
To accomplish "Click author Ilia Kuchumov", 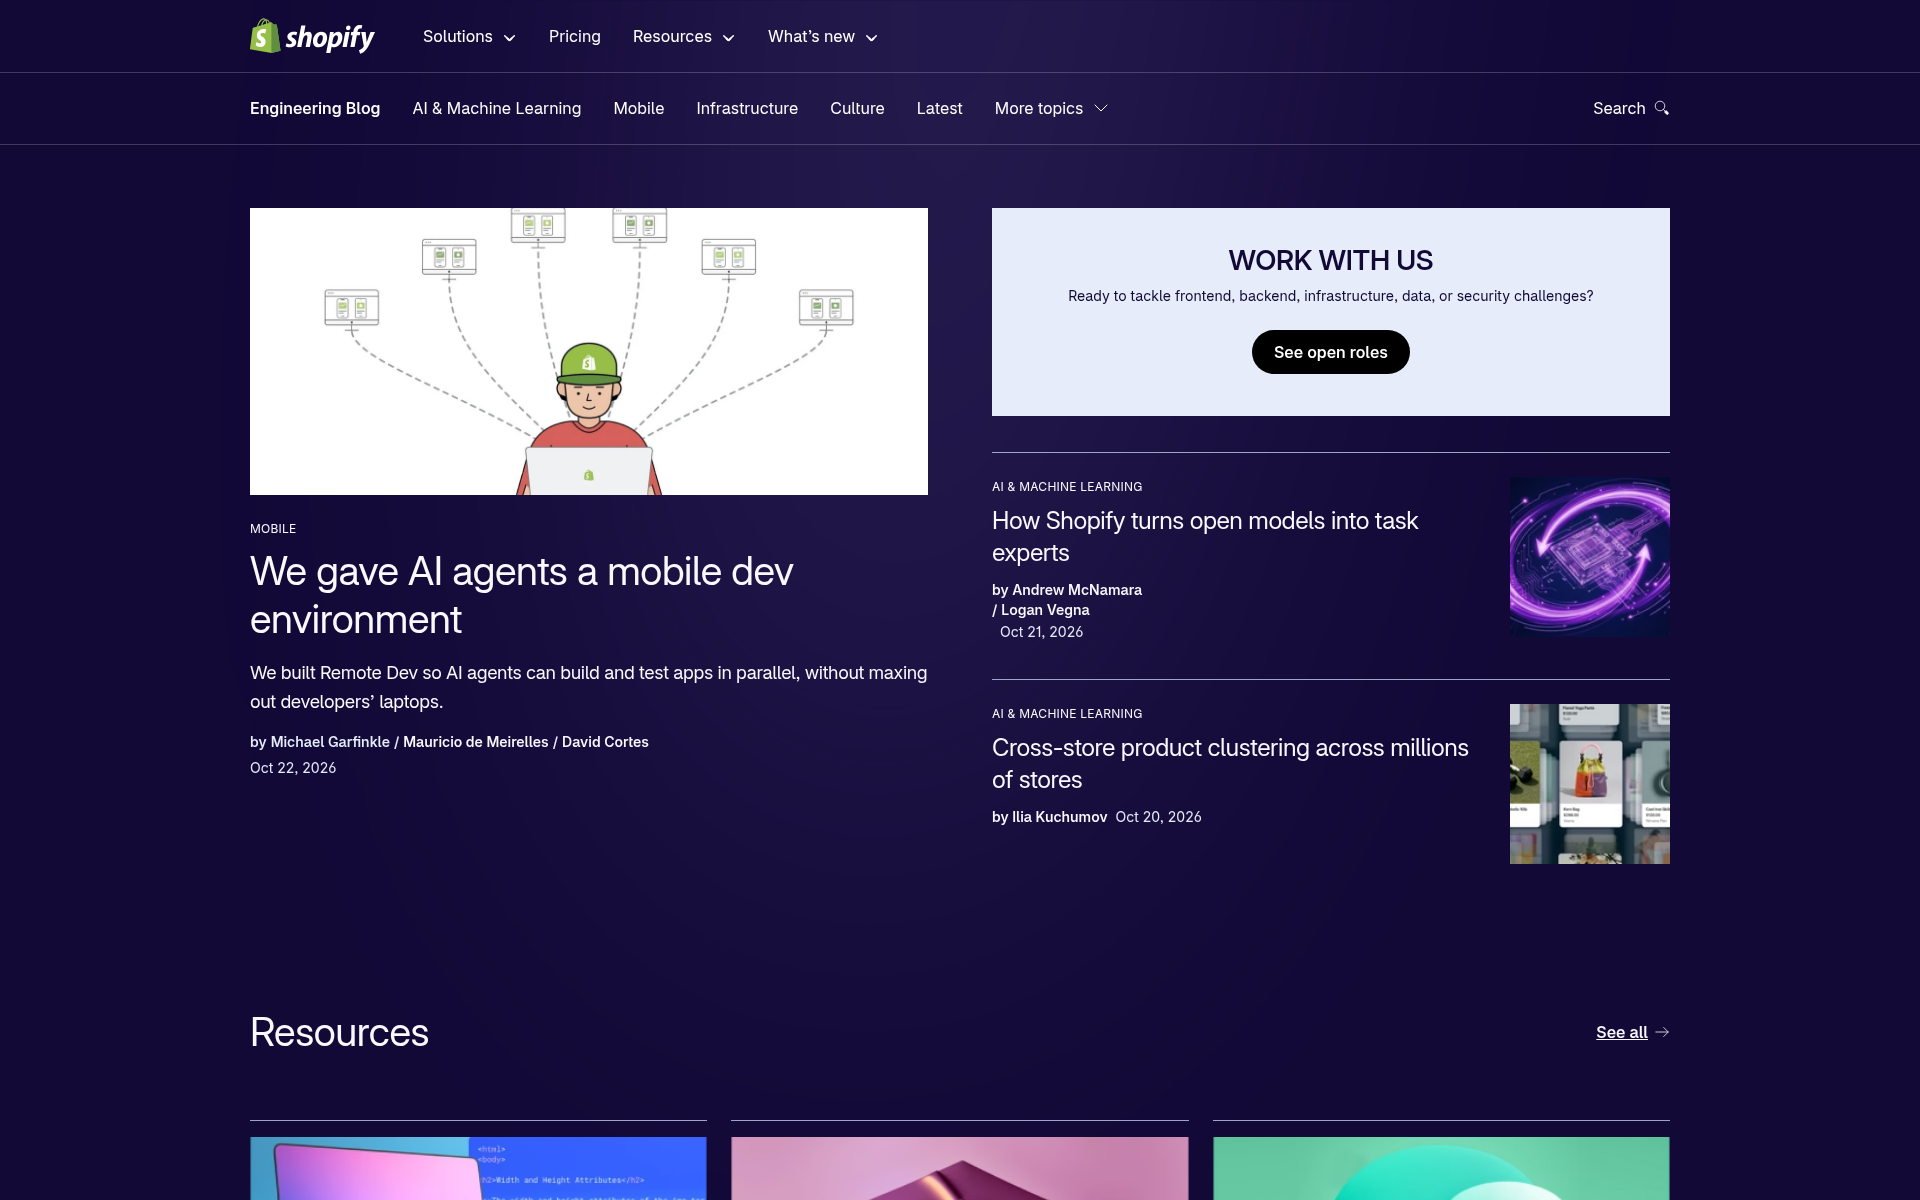I will (1060, 817).
